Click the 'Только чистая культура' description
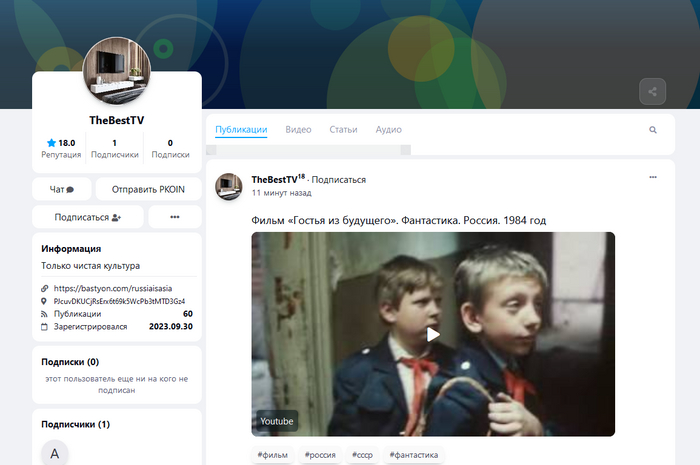The width and height of the screenshot is (700, 465). click(x=91, y=266)
